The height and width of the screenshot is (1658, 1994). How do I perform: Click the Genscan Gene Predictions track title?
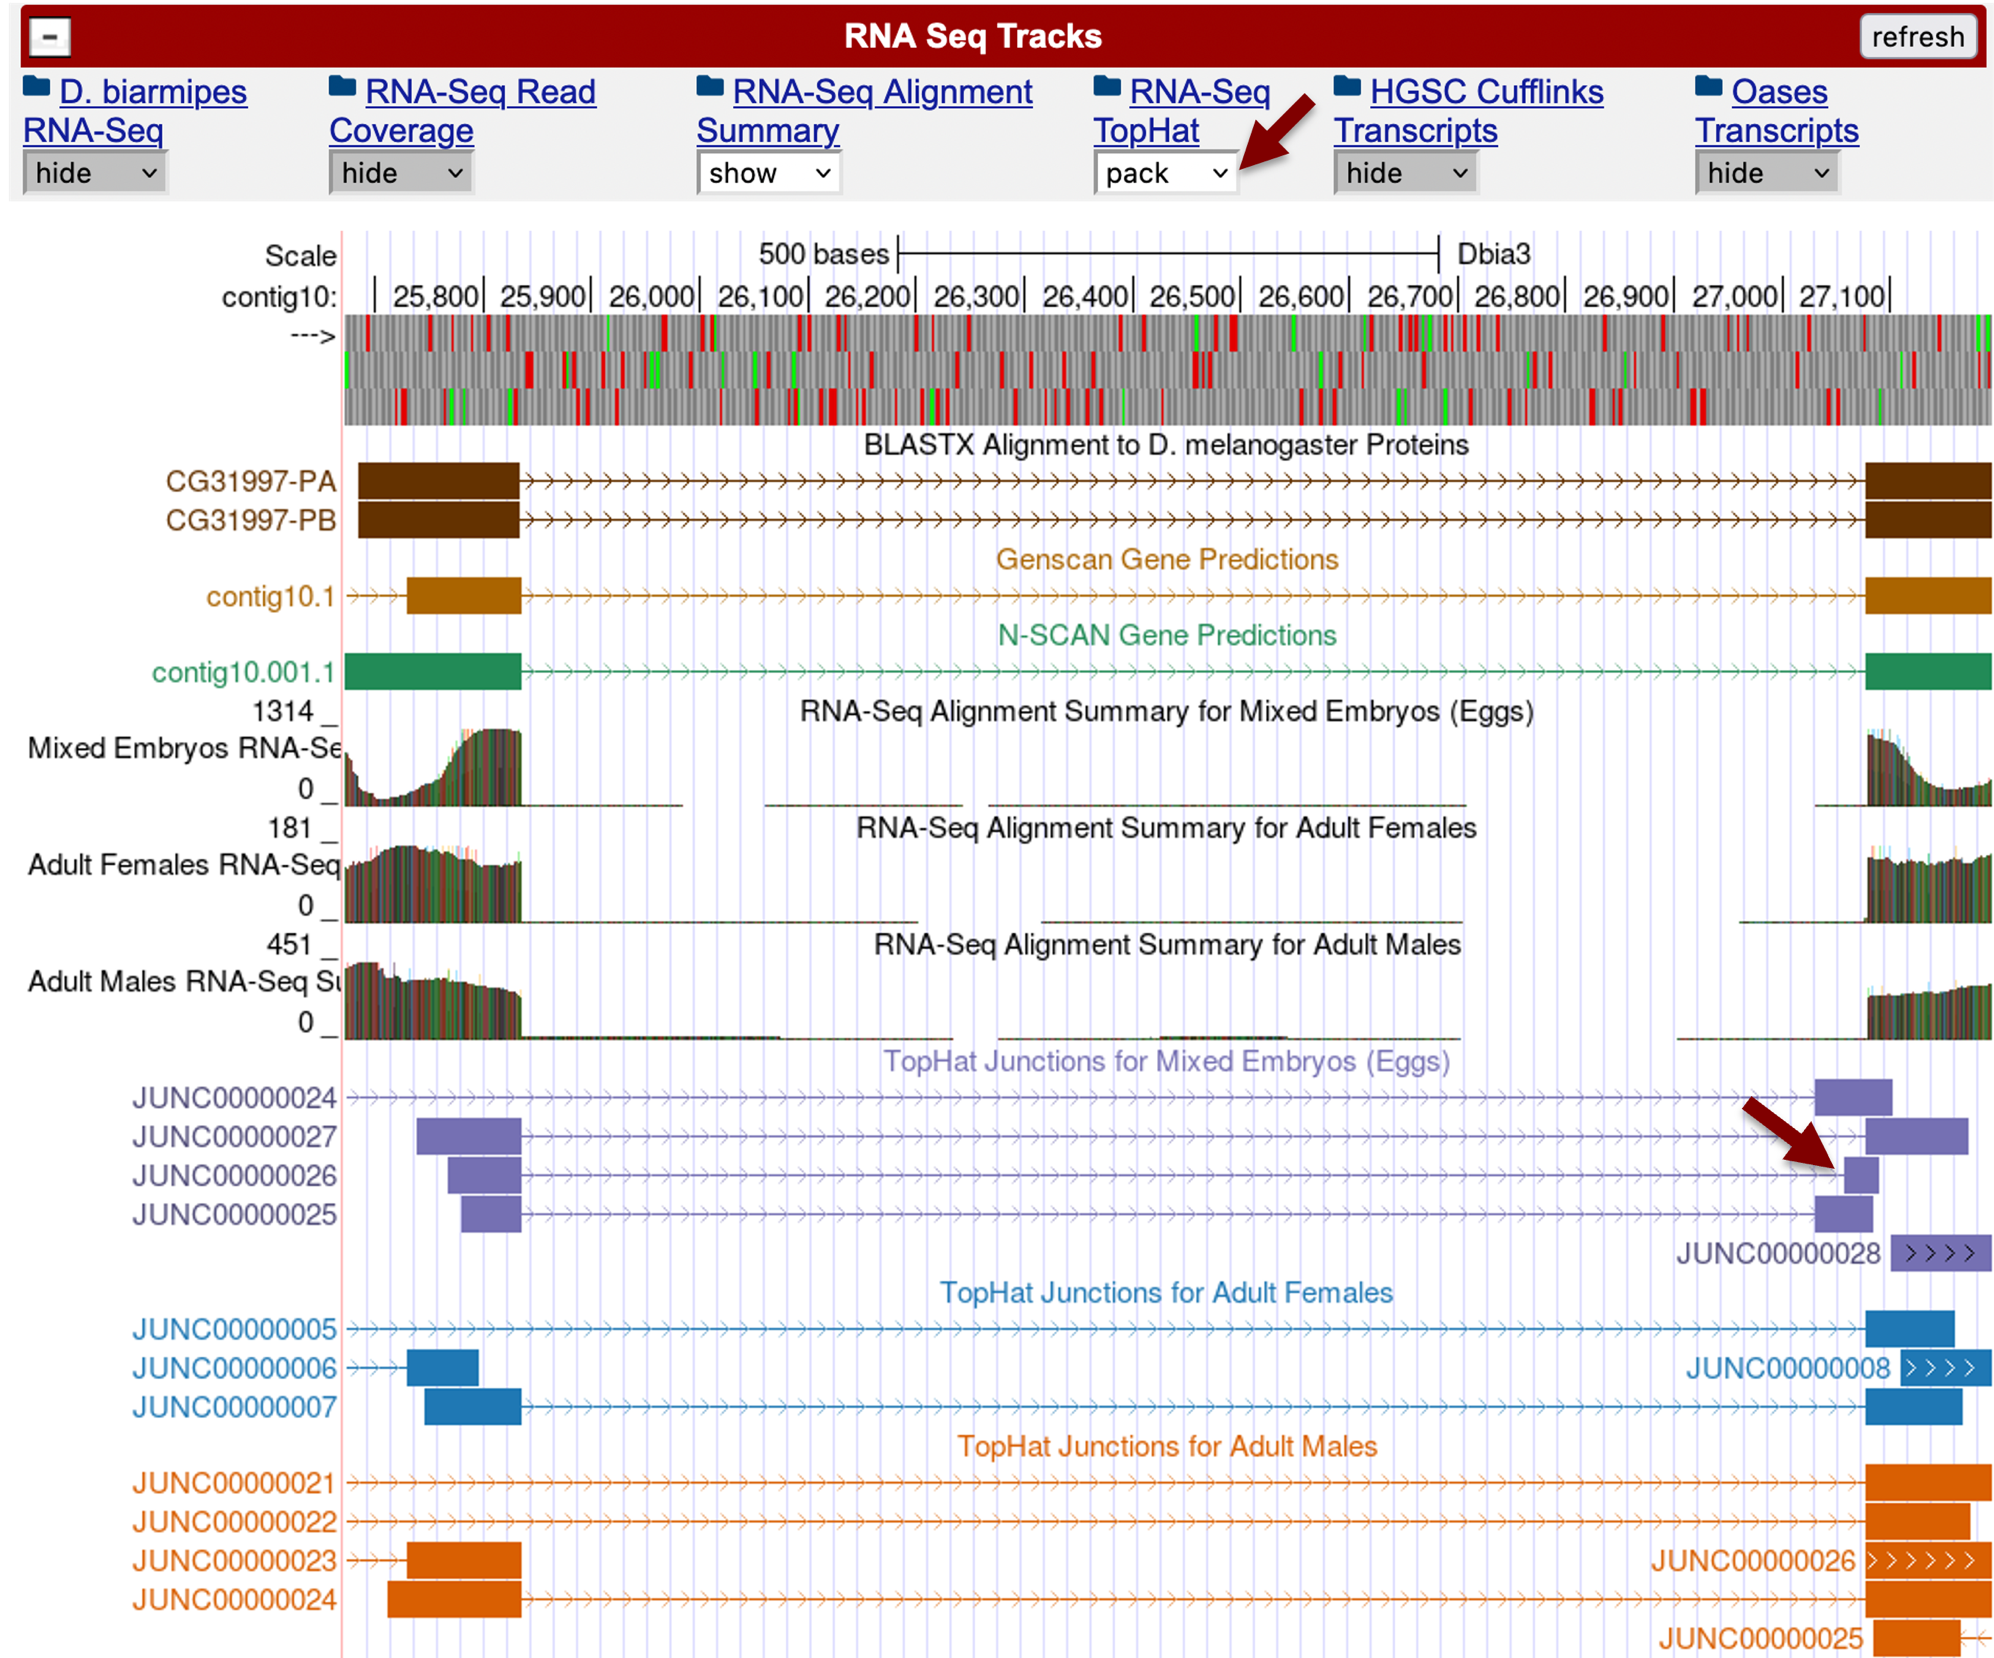(1167, 559)
